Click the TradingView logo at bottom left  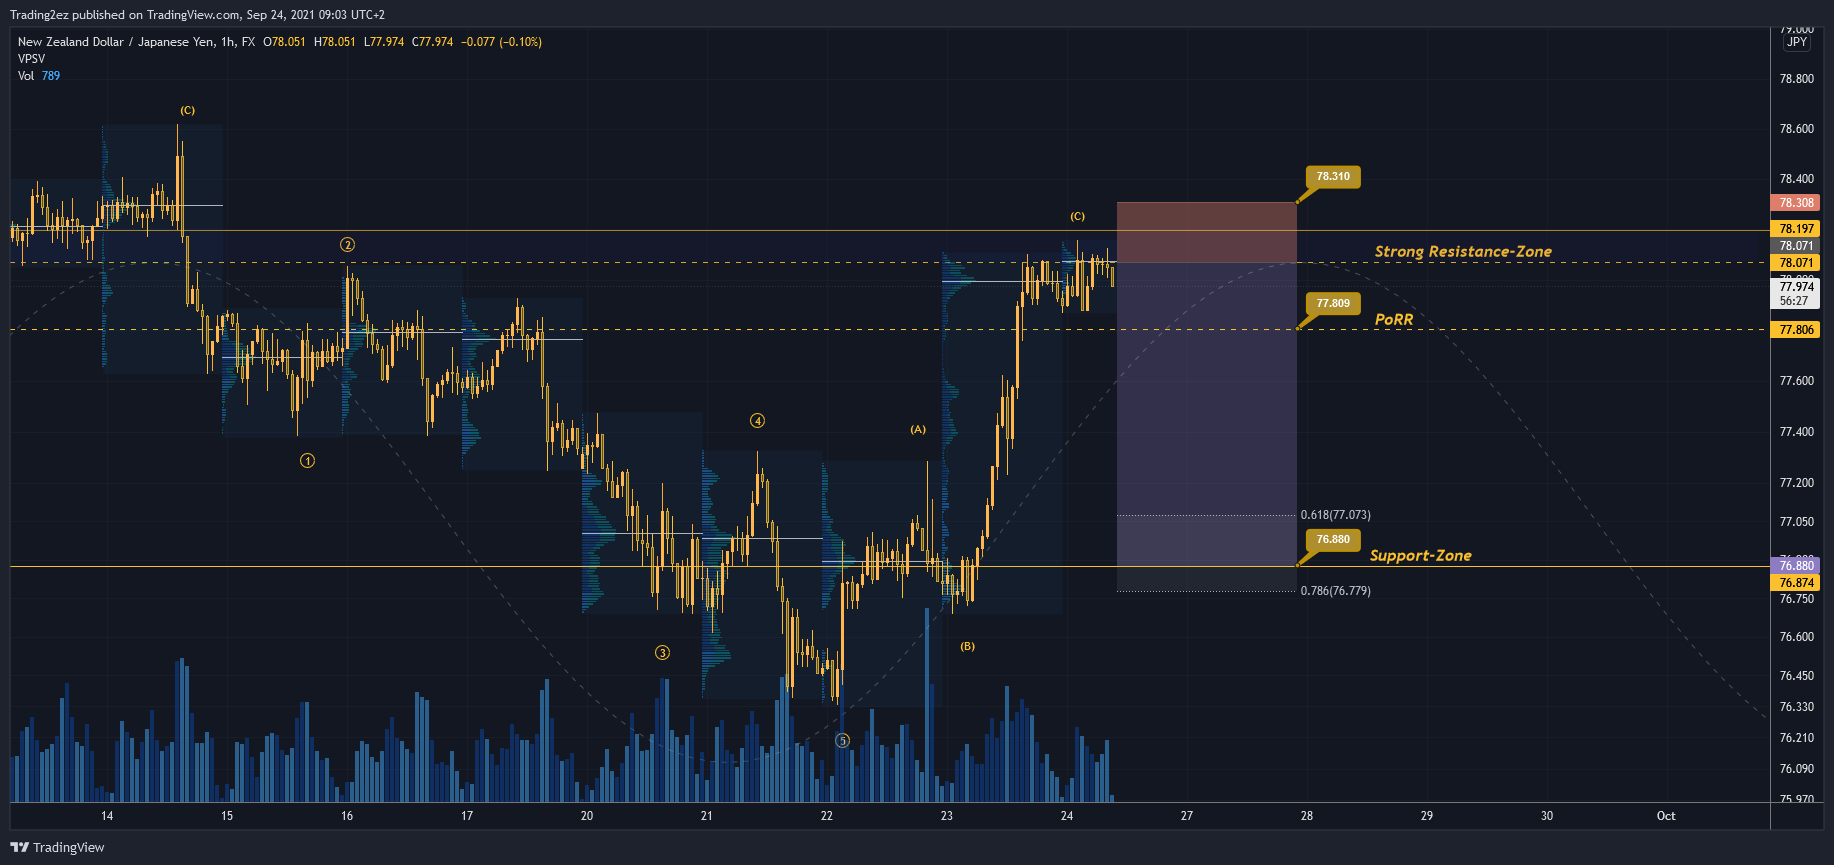pos(57,847)
